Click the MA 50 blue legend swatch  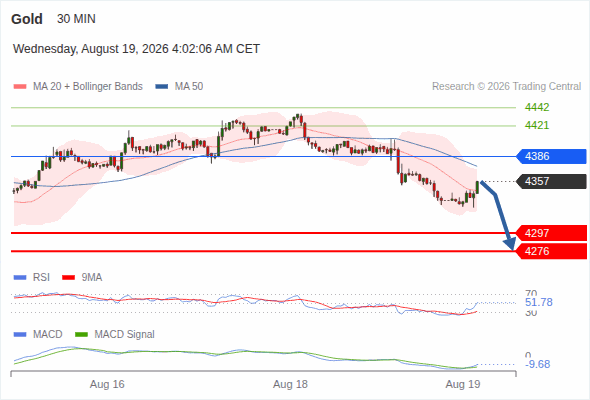162,87
